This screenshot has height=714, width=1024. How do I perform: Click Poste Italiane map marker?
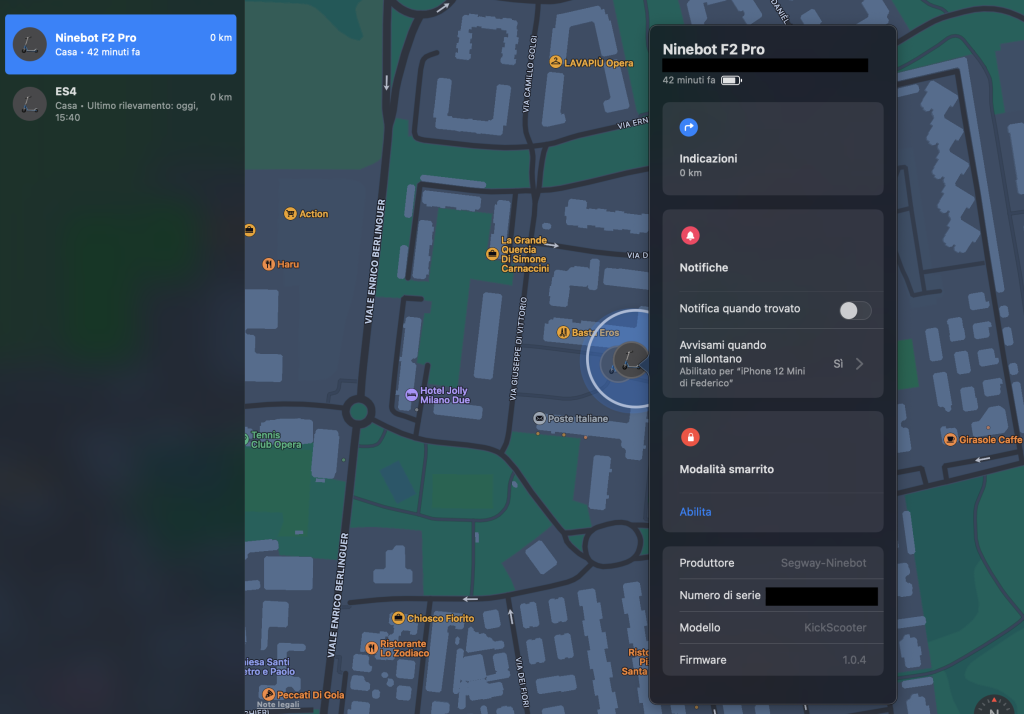coord(539,418)
